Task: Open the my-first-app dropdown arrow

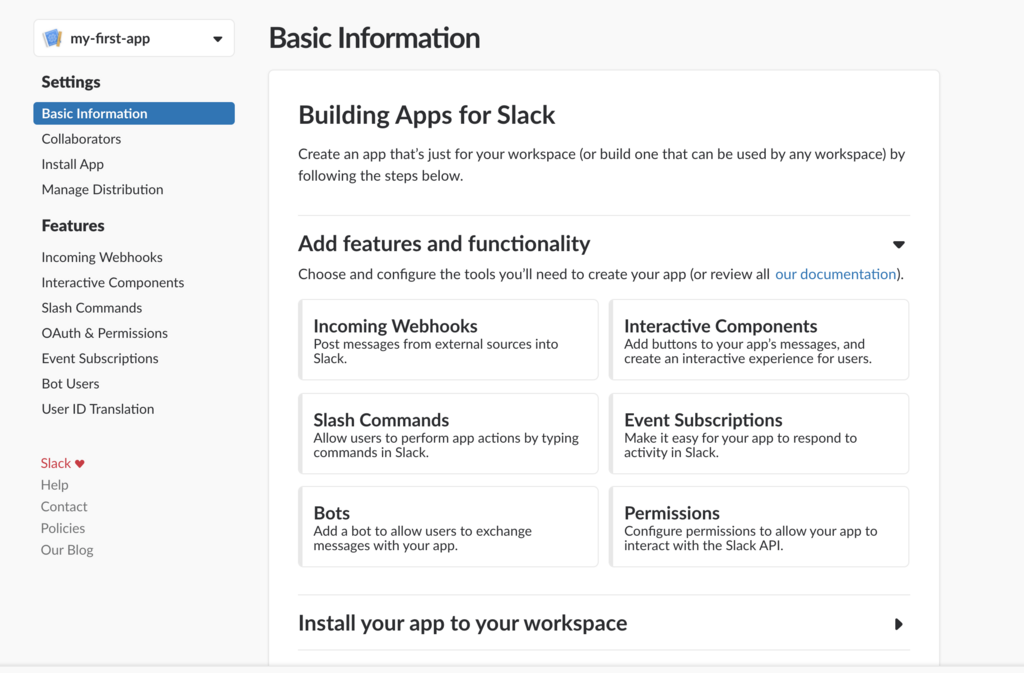Action: (217, 39)
